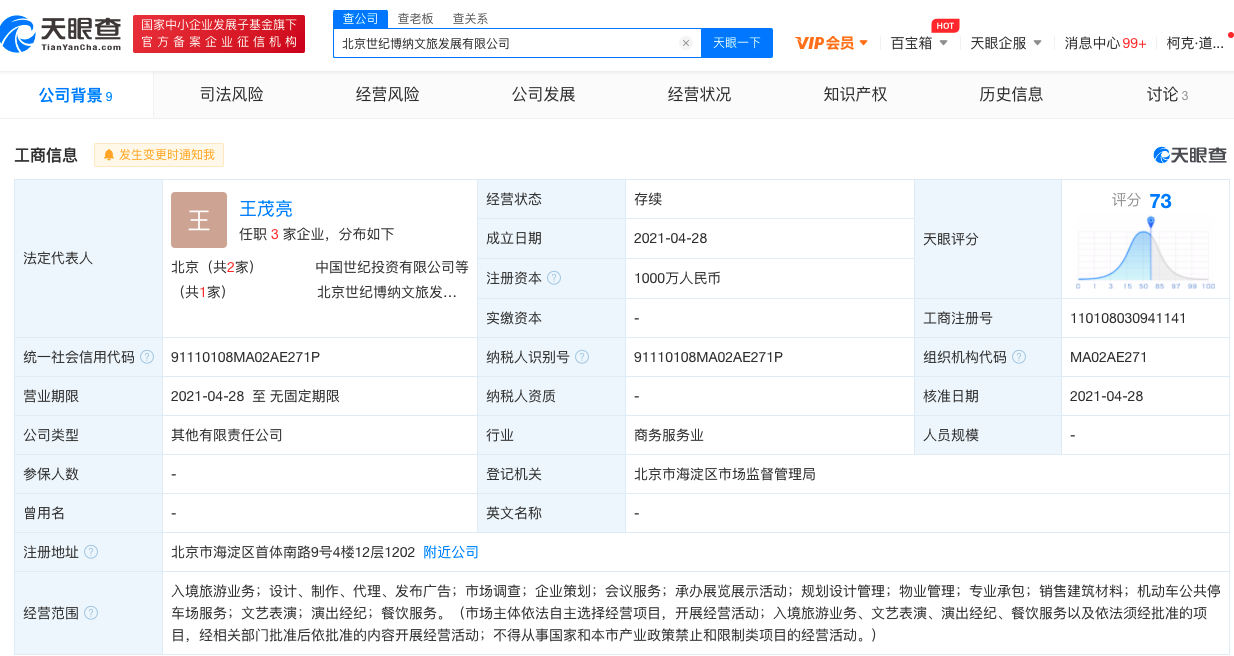Click the help icon next to 统一社会信用代码

pyautogui.click(x=147, y=357)
